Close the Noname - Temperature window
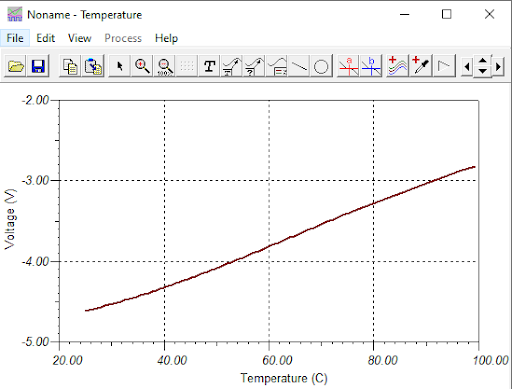The image size is (512, 389). [489, 14]
